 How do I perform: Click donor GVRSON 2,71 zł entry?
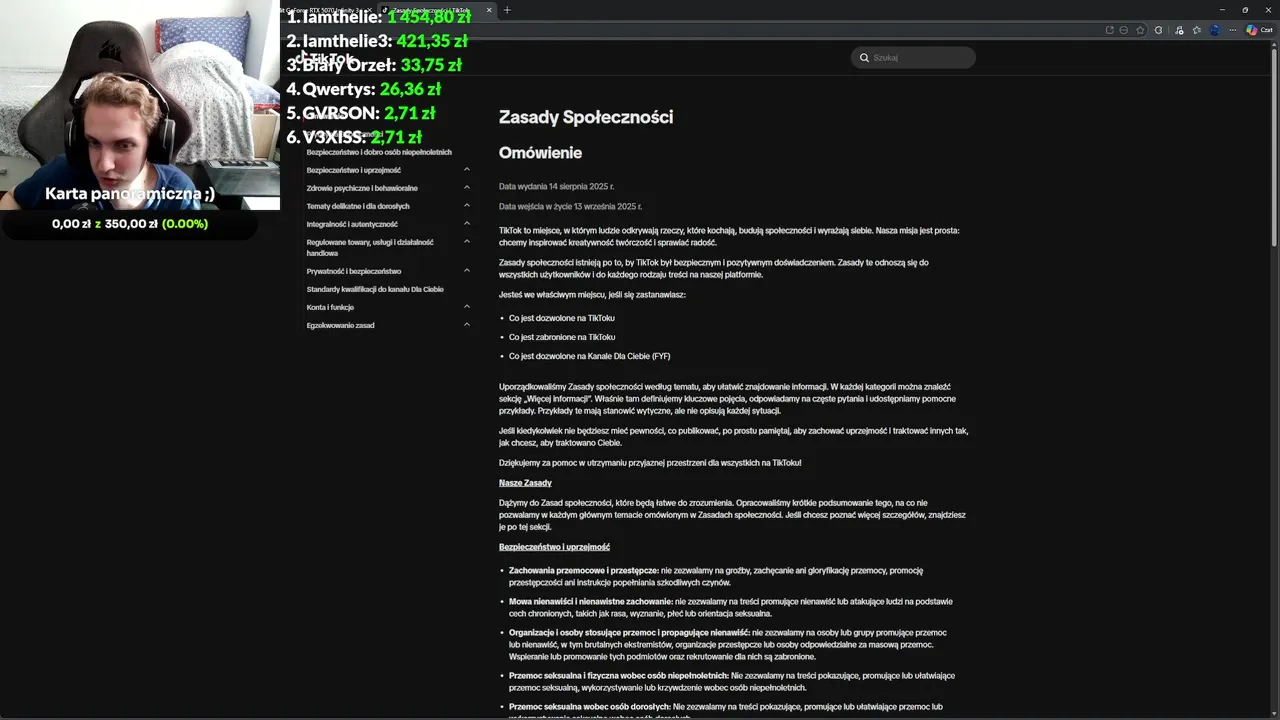pyautogui.click(x=360, y=113)
